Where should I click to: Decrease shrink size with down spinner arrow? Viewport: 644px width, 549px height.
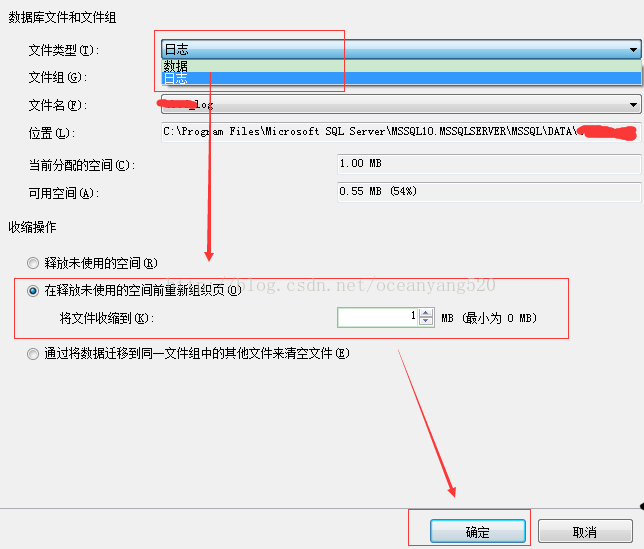point(426,322)
